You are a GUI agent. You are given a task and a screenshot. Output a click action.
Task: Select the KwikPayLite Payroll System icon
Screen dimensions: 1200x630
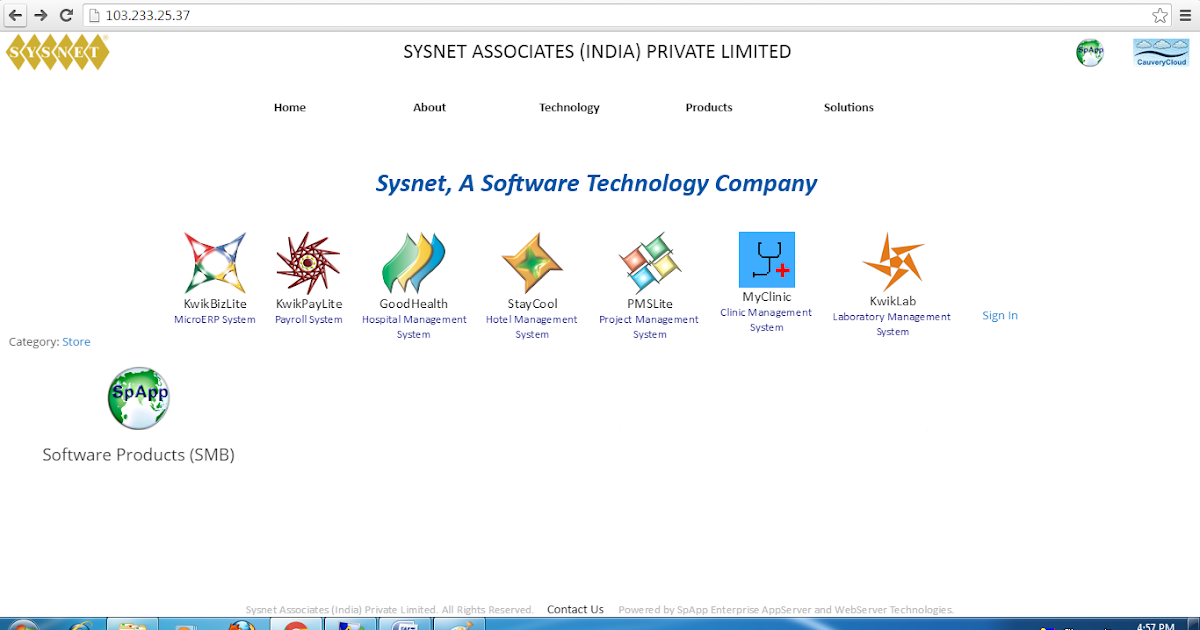coord(309,262)
